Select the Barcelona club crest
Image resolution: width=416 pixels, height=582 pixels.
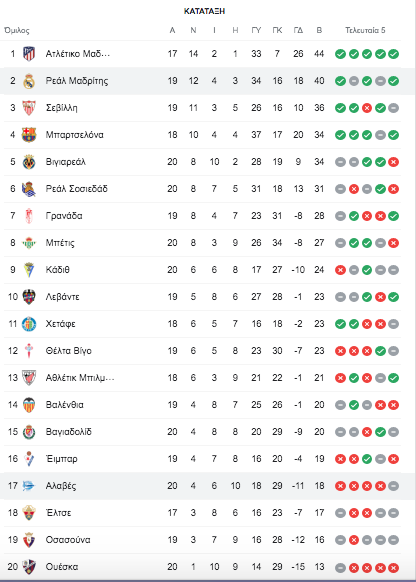29,135
